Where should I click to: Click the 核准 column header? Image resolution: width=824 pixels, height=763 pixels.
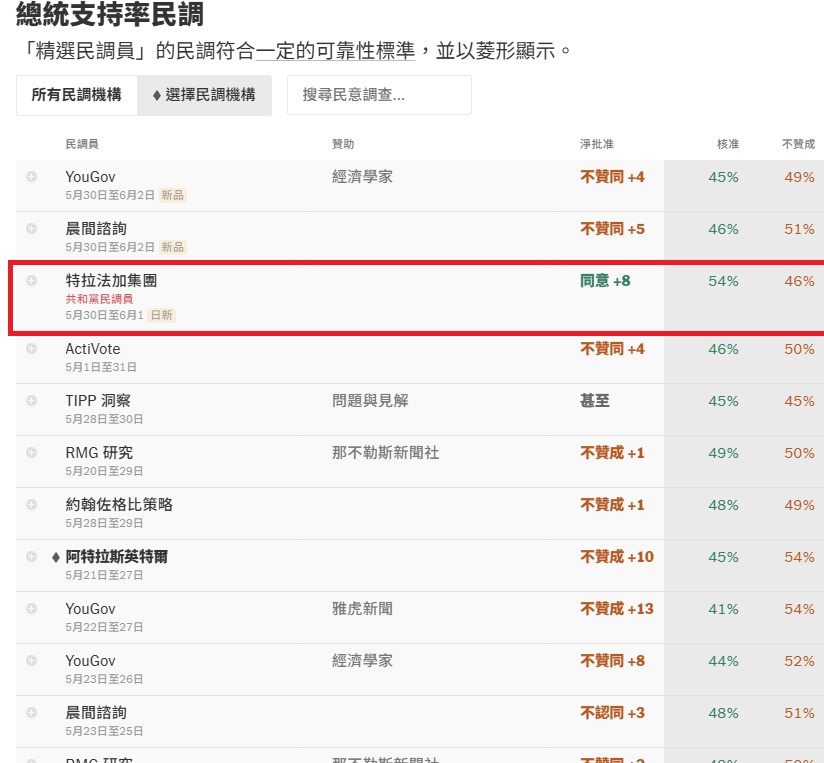pos(727,145)
